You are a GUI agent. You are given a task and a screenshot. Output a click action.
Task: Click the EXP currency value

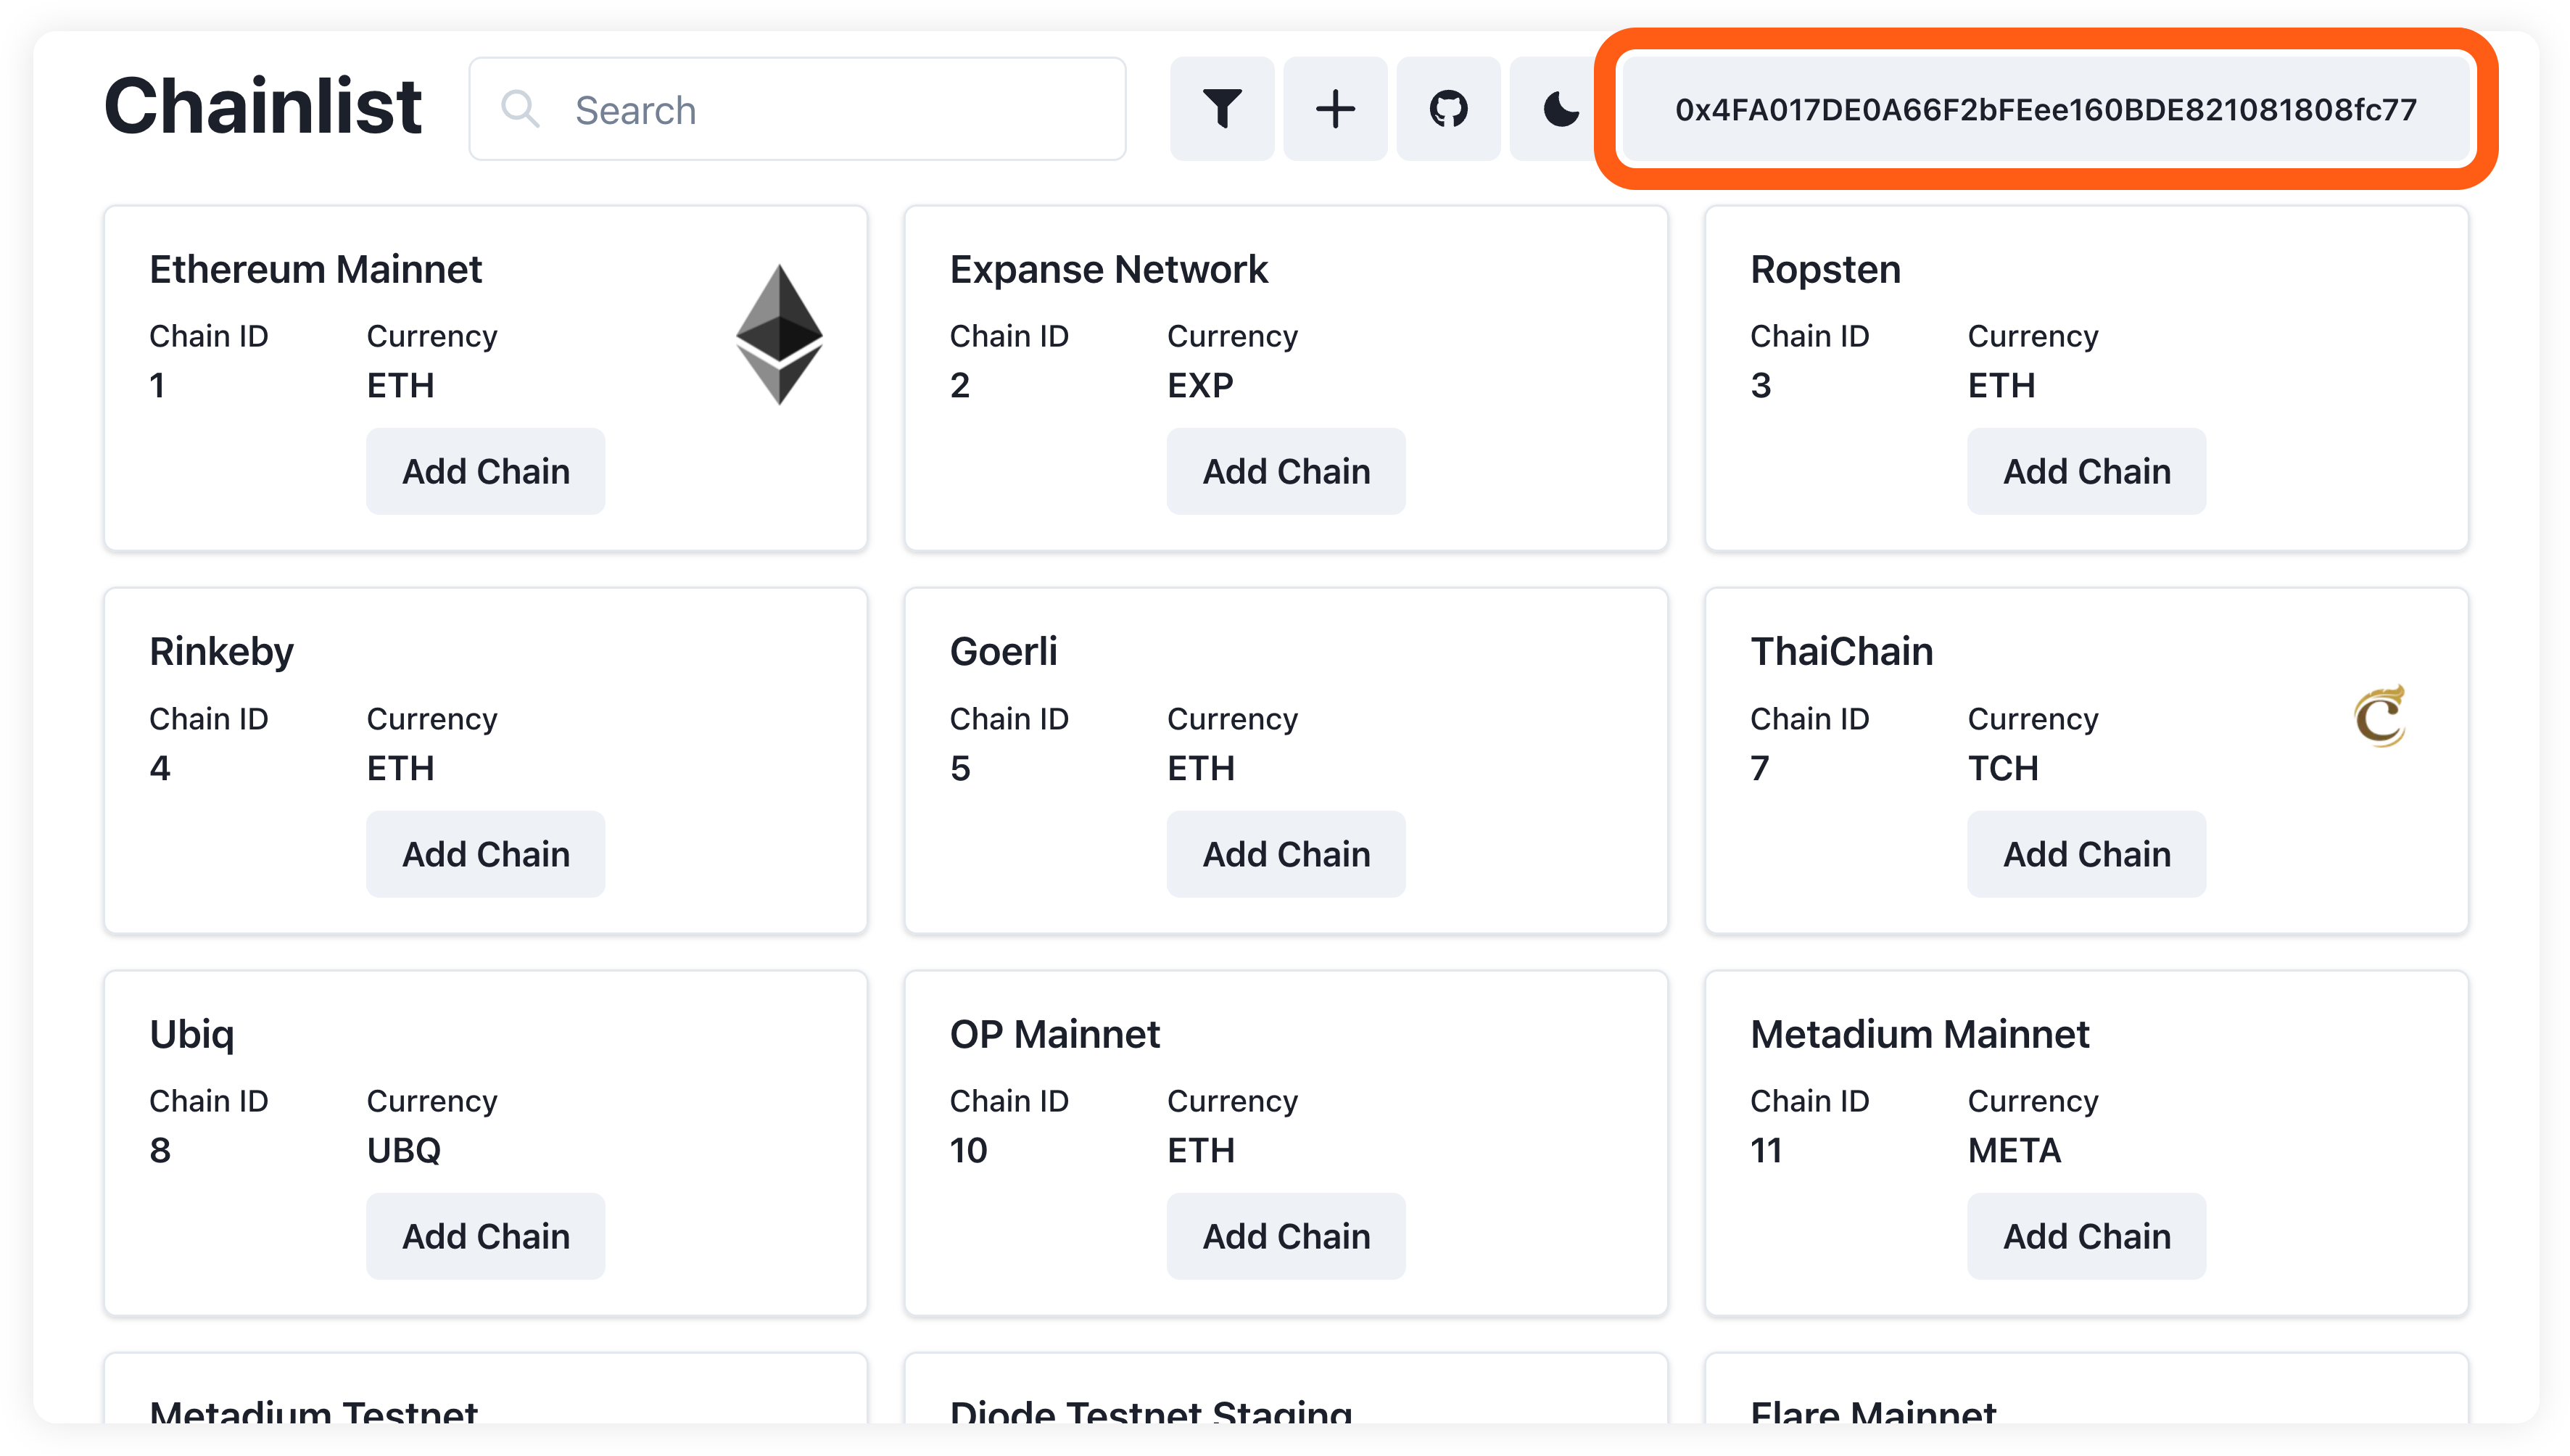pyautogui.click(x=1200, y=385)
